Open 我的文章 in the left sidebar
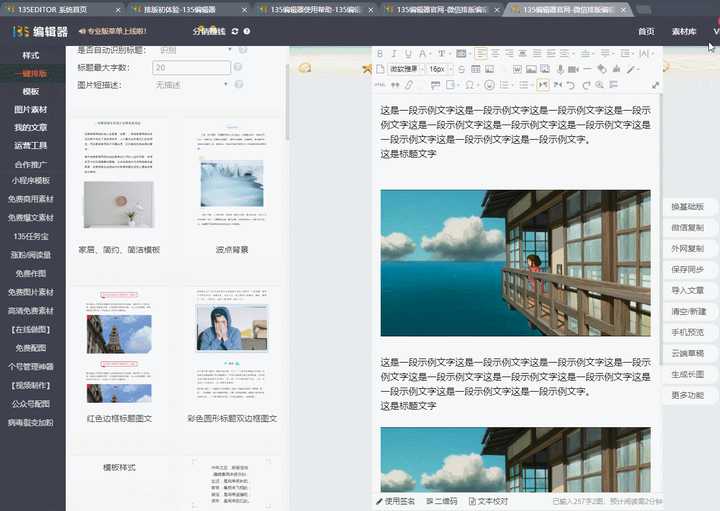 [31, 127]
